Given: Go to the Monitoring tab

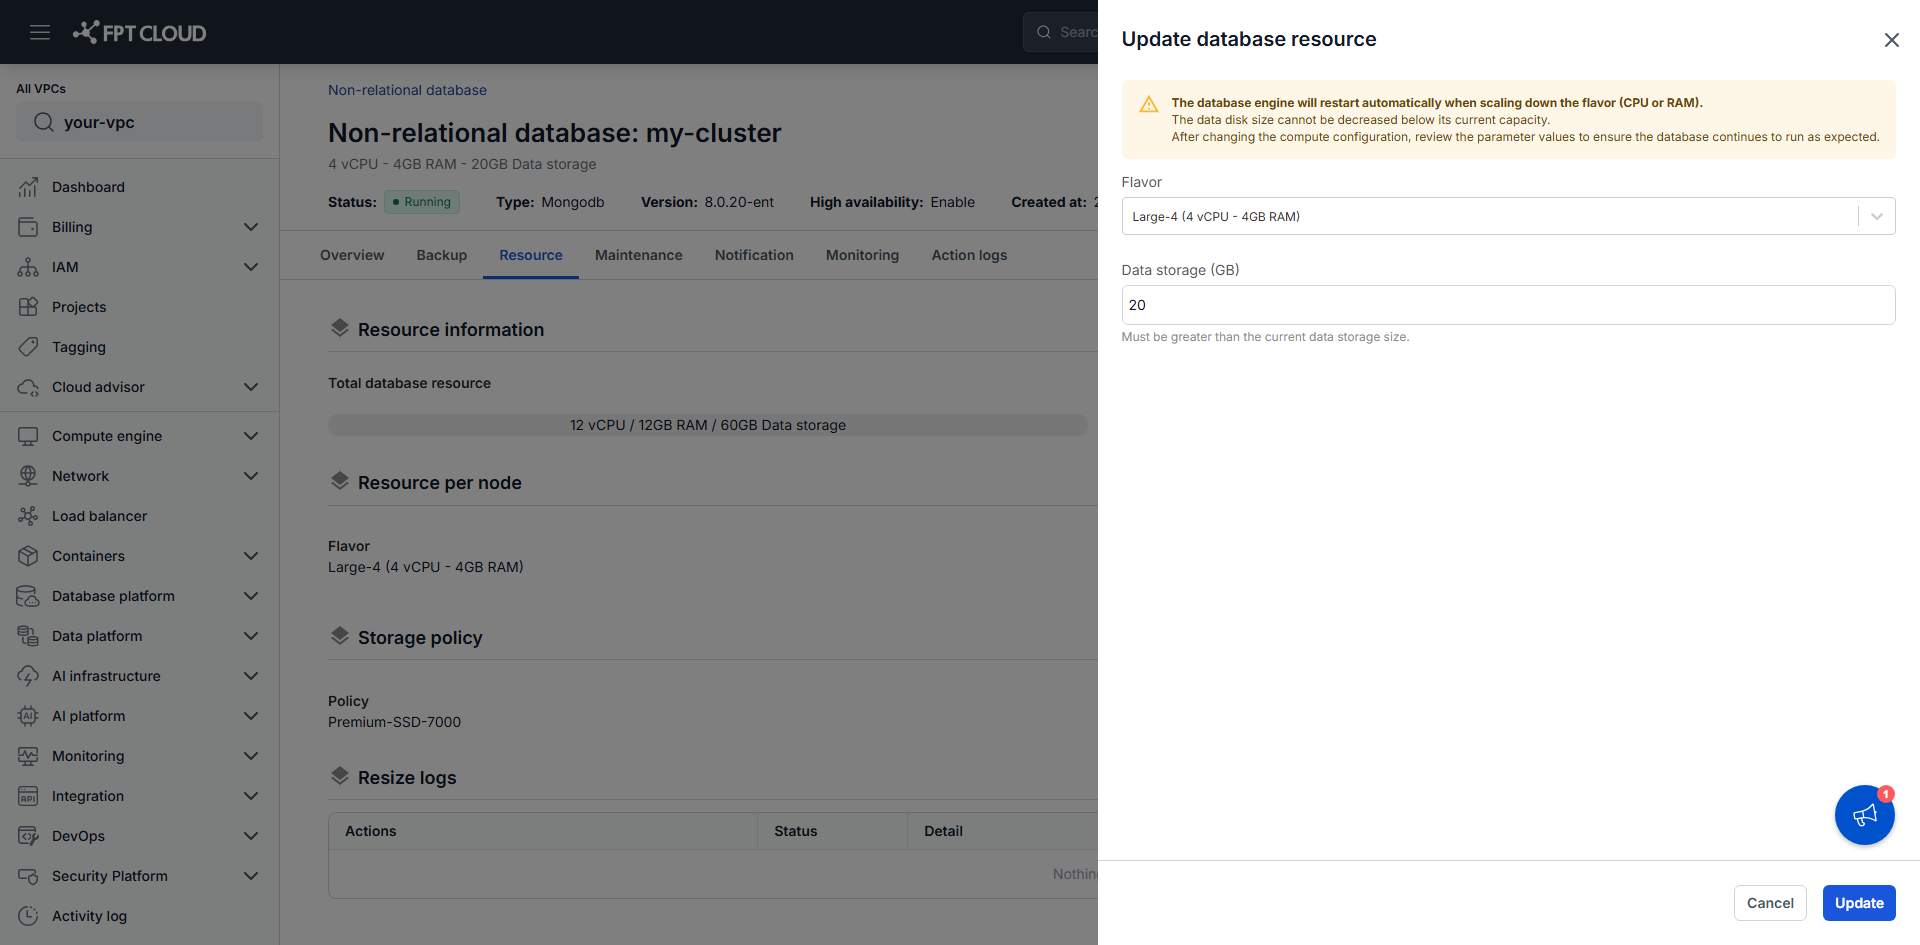Looking at the screenshot, I should coord(862,255).
